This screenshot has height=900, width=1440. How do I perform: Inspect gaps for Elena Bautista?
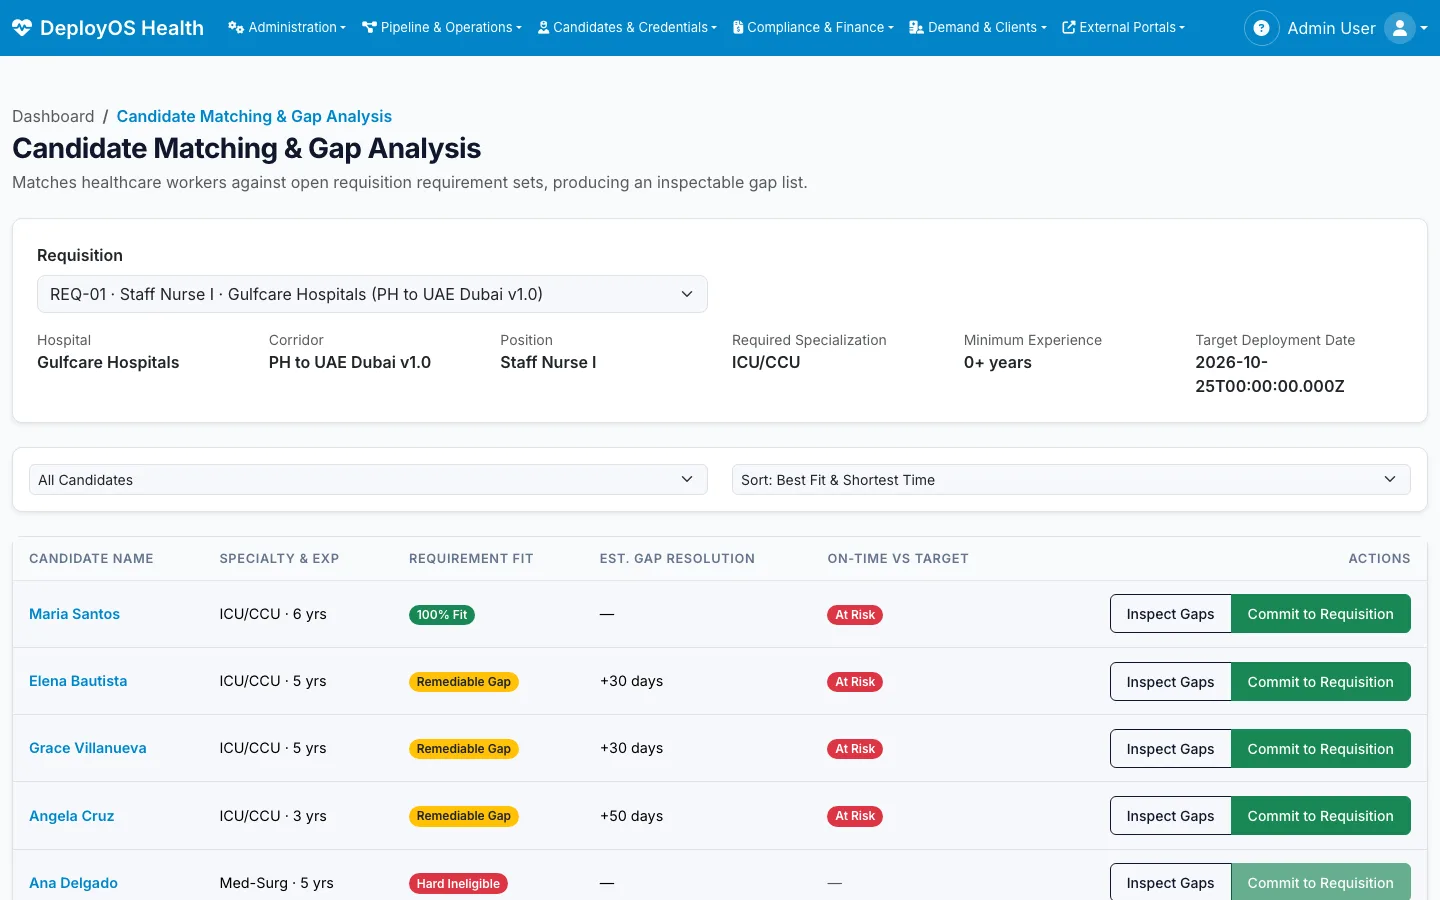tap(1170, 682)
